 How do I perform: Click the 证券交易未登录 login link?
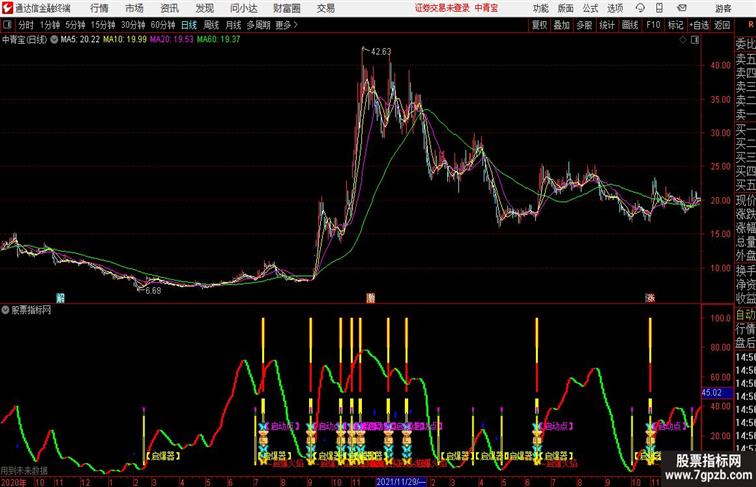pos(442,8)
